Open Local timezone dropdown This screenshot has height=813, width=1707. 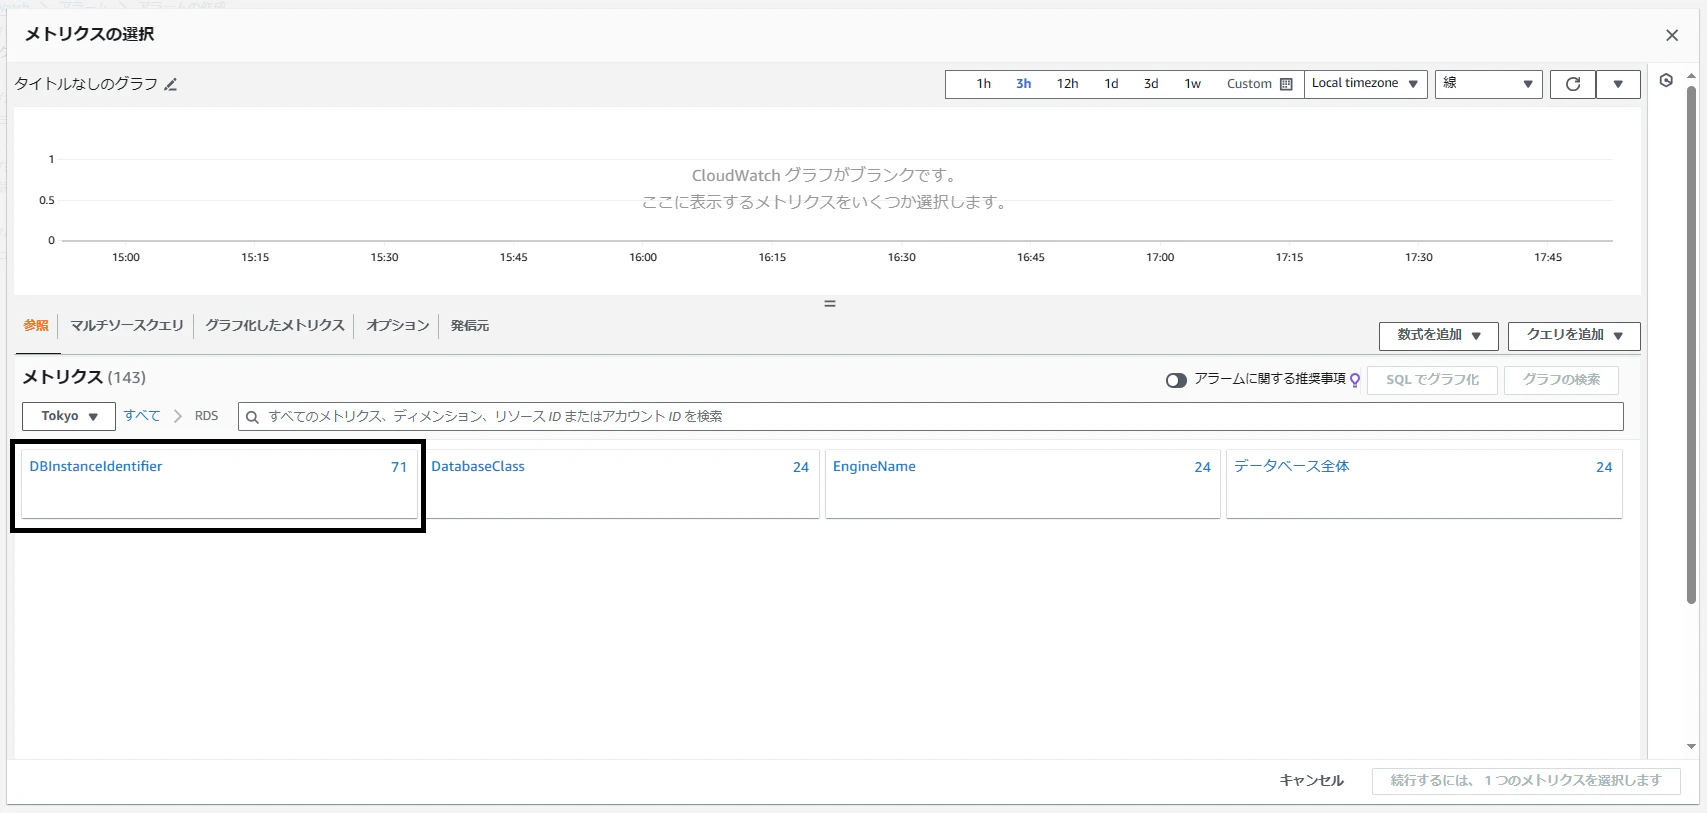[1365, 84]
